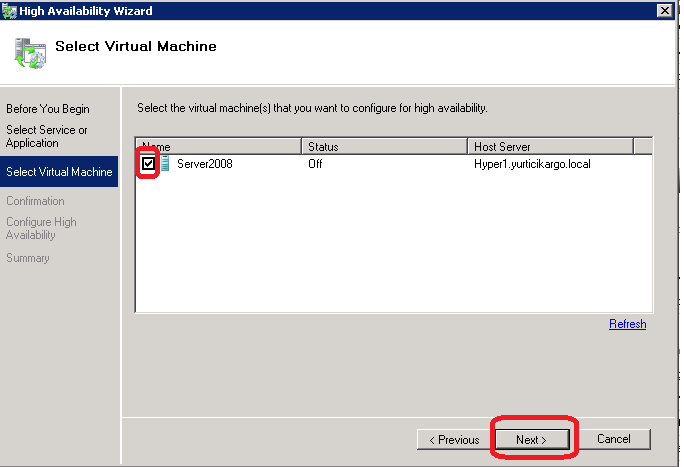Go to the Before You Begin step

(x=48, y=109)
